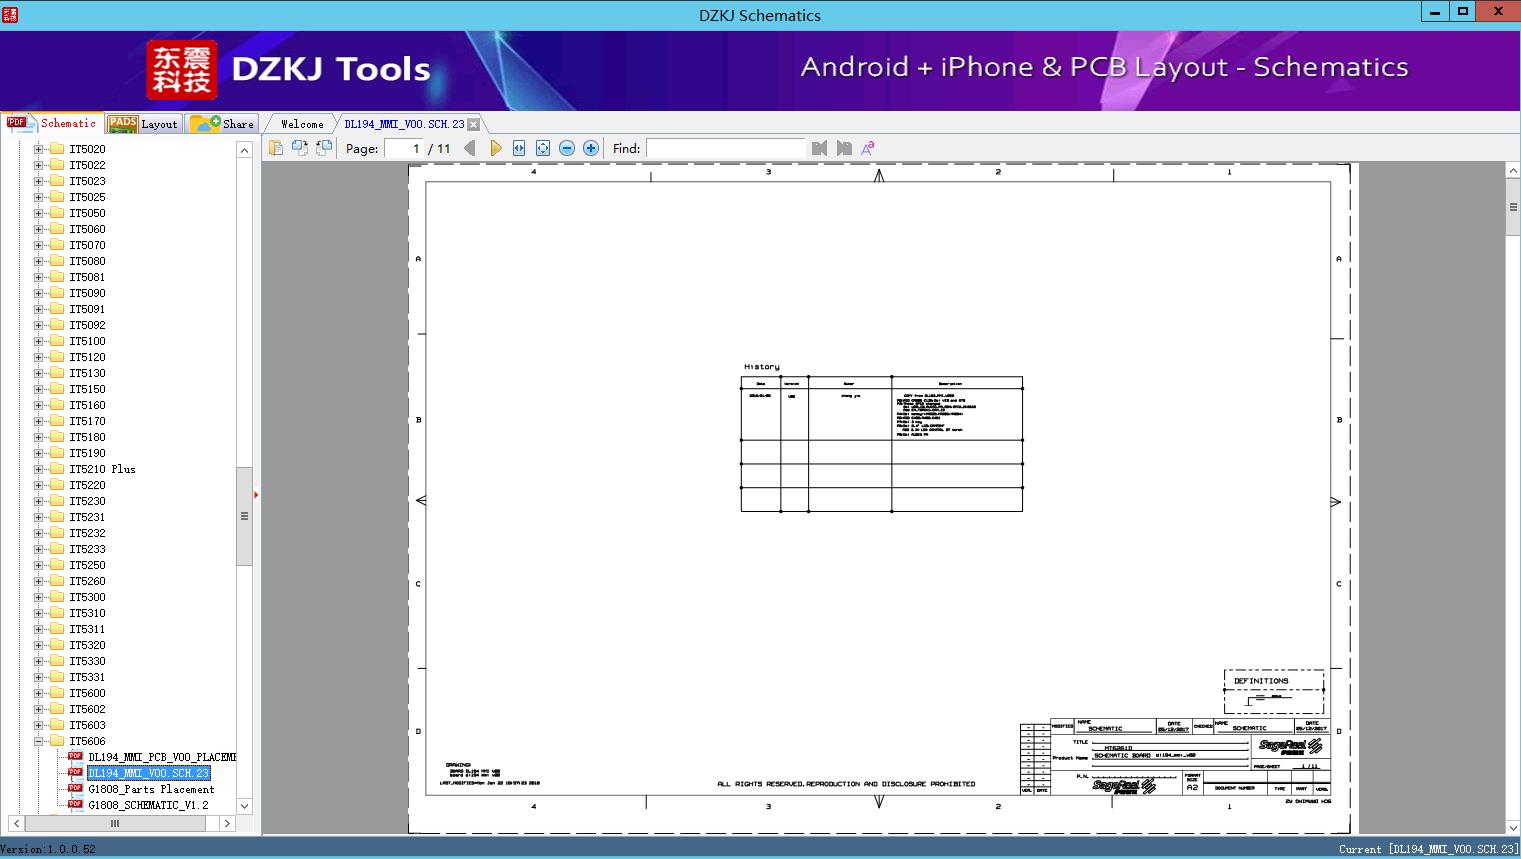Click PDF icon of G1808_SCHEMATIC_V1.2 file
The image size is (1521, 859).
(x=75, y=804)
